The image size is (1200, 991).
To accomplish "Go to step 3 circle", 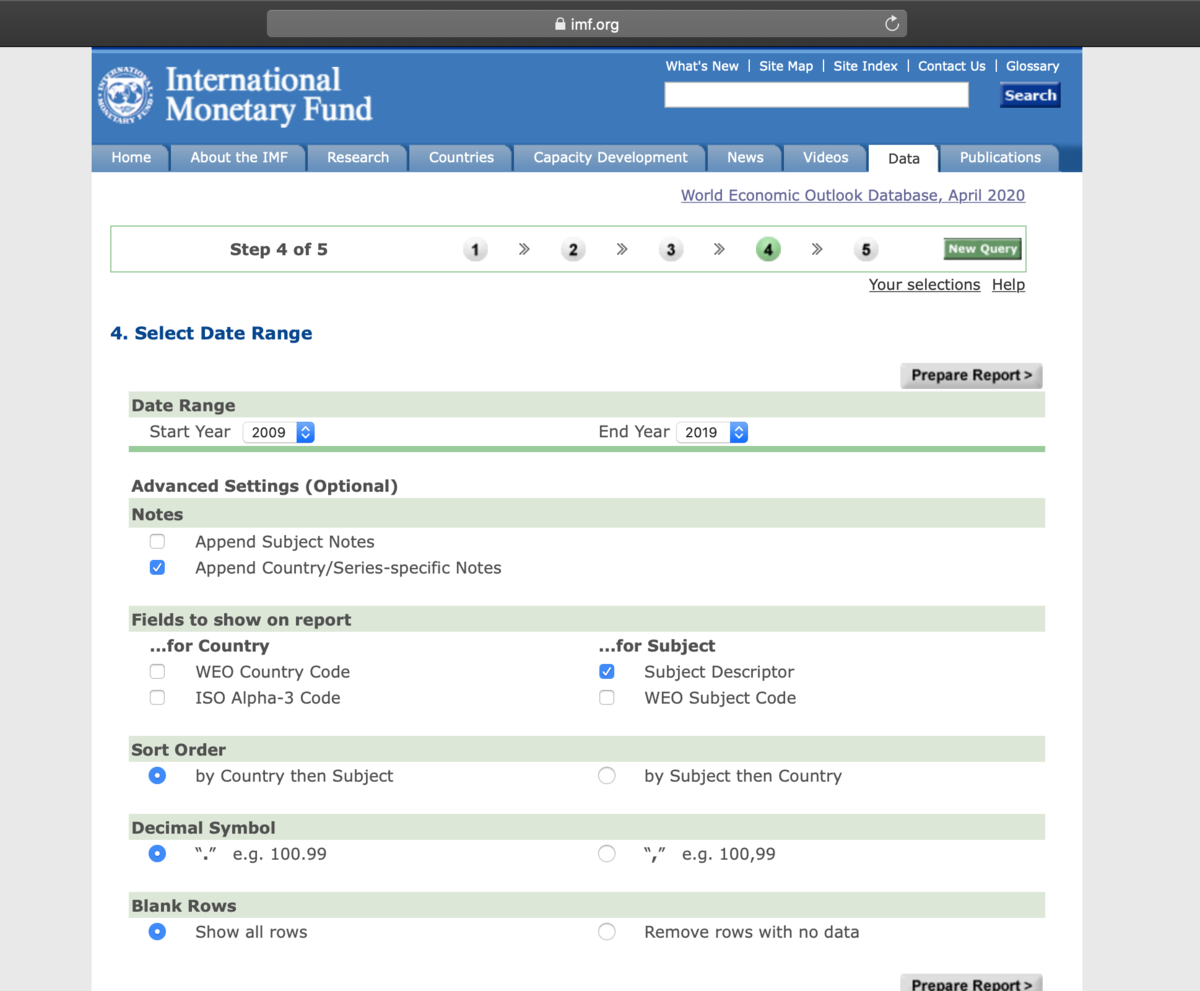I will [x=671, y=250].
